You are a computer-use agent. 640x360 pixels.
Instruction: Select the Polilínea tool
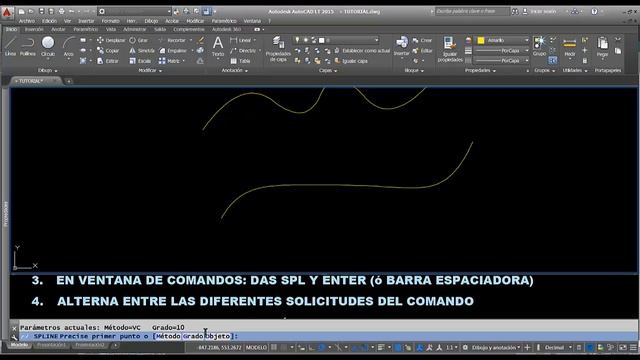(28, 46)
